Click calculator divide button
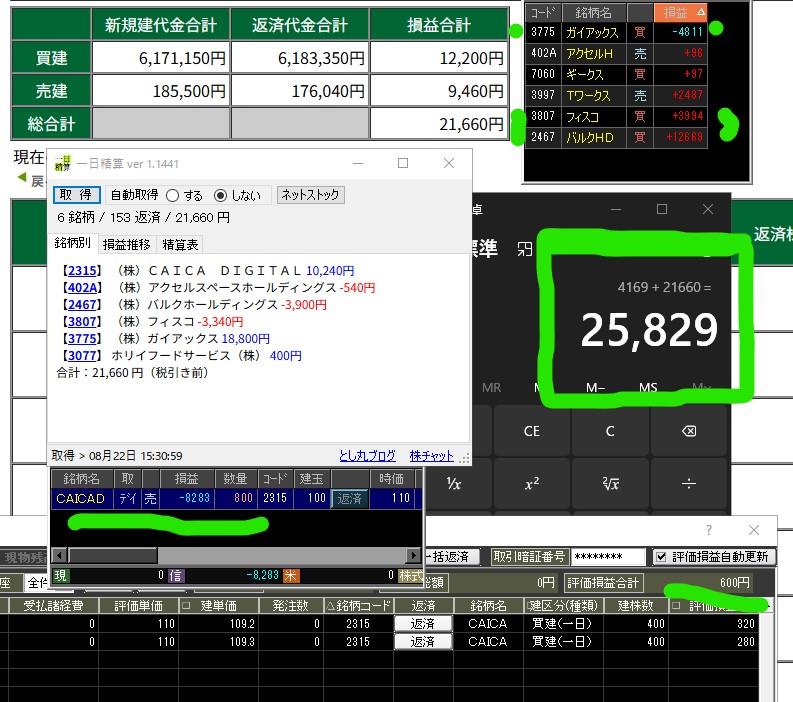 click(689, 484)
